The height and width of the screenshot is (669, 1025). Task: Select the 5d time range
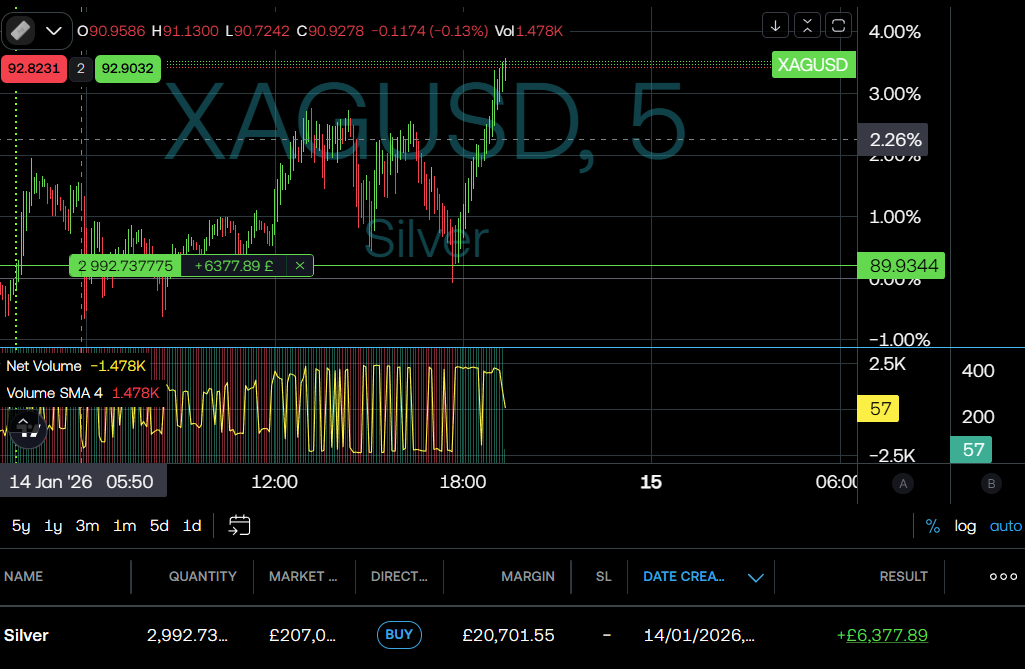[x=159, y=526]
